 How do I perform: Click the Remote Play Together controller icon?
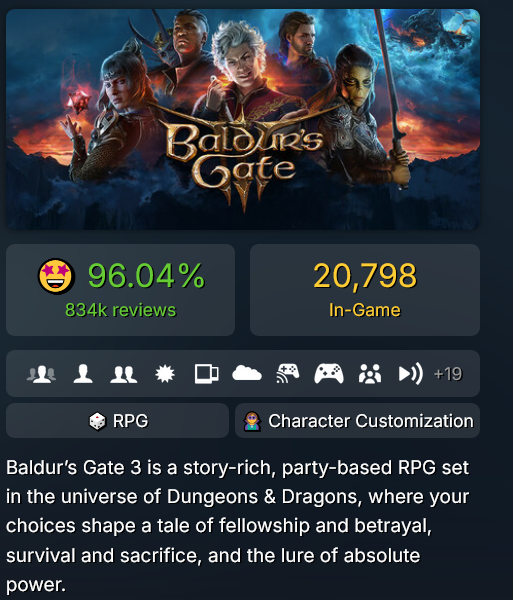[x=288, y=373]
